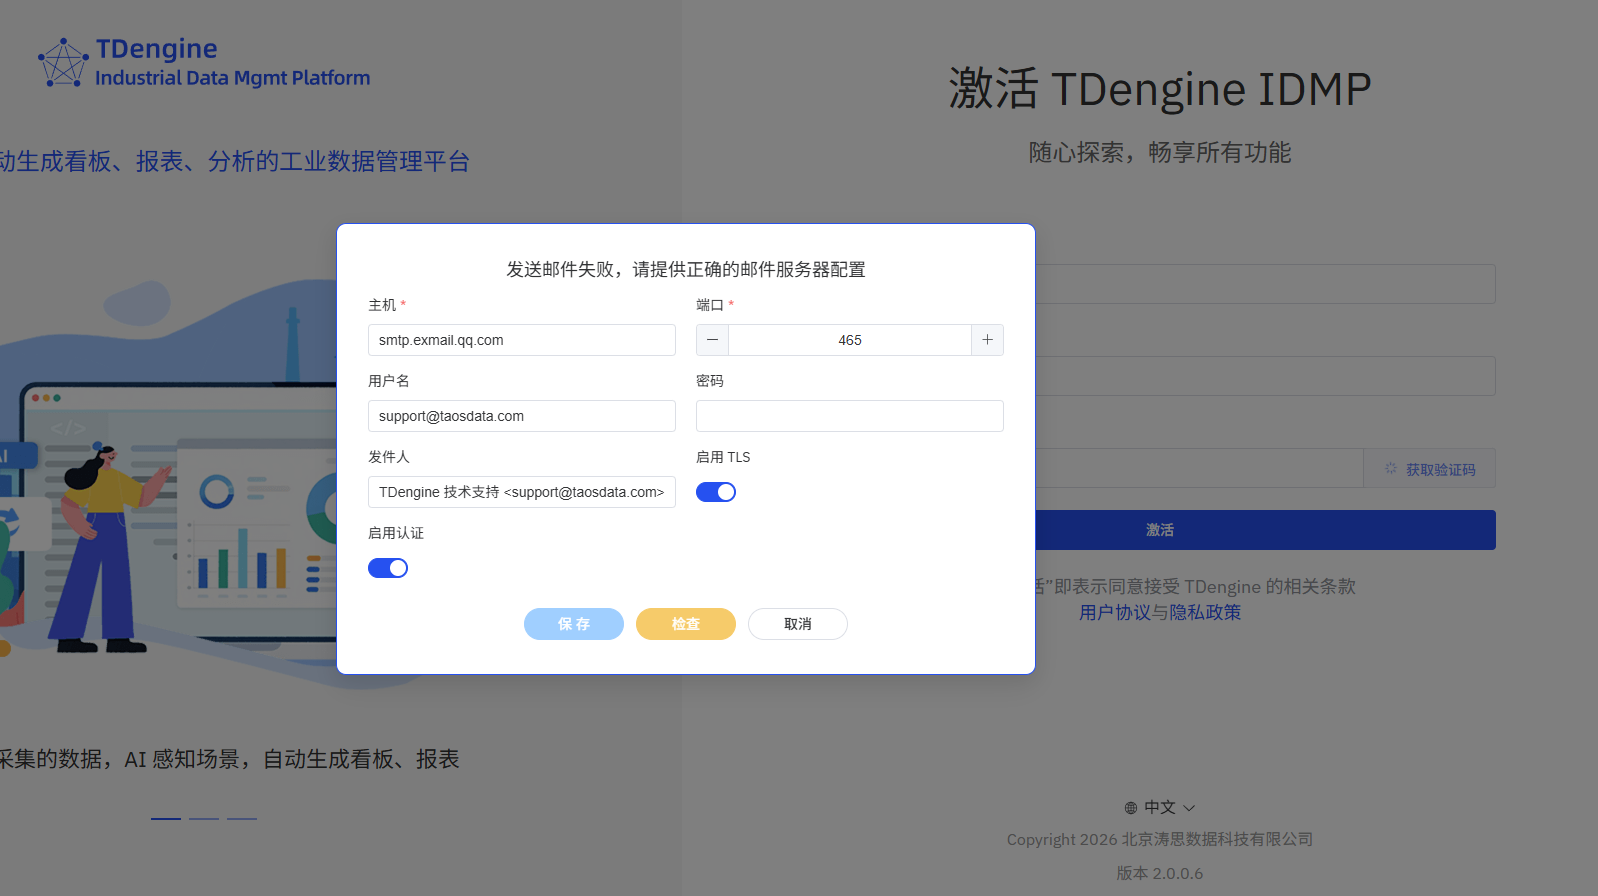1598x896 pixels.
Task: Toggle the 启用认证 switch
Action: coord(388,568)
